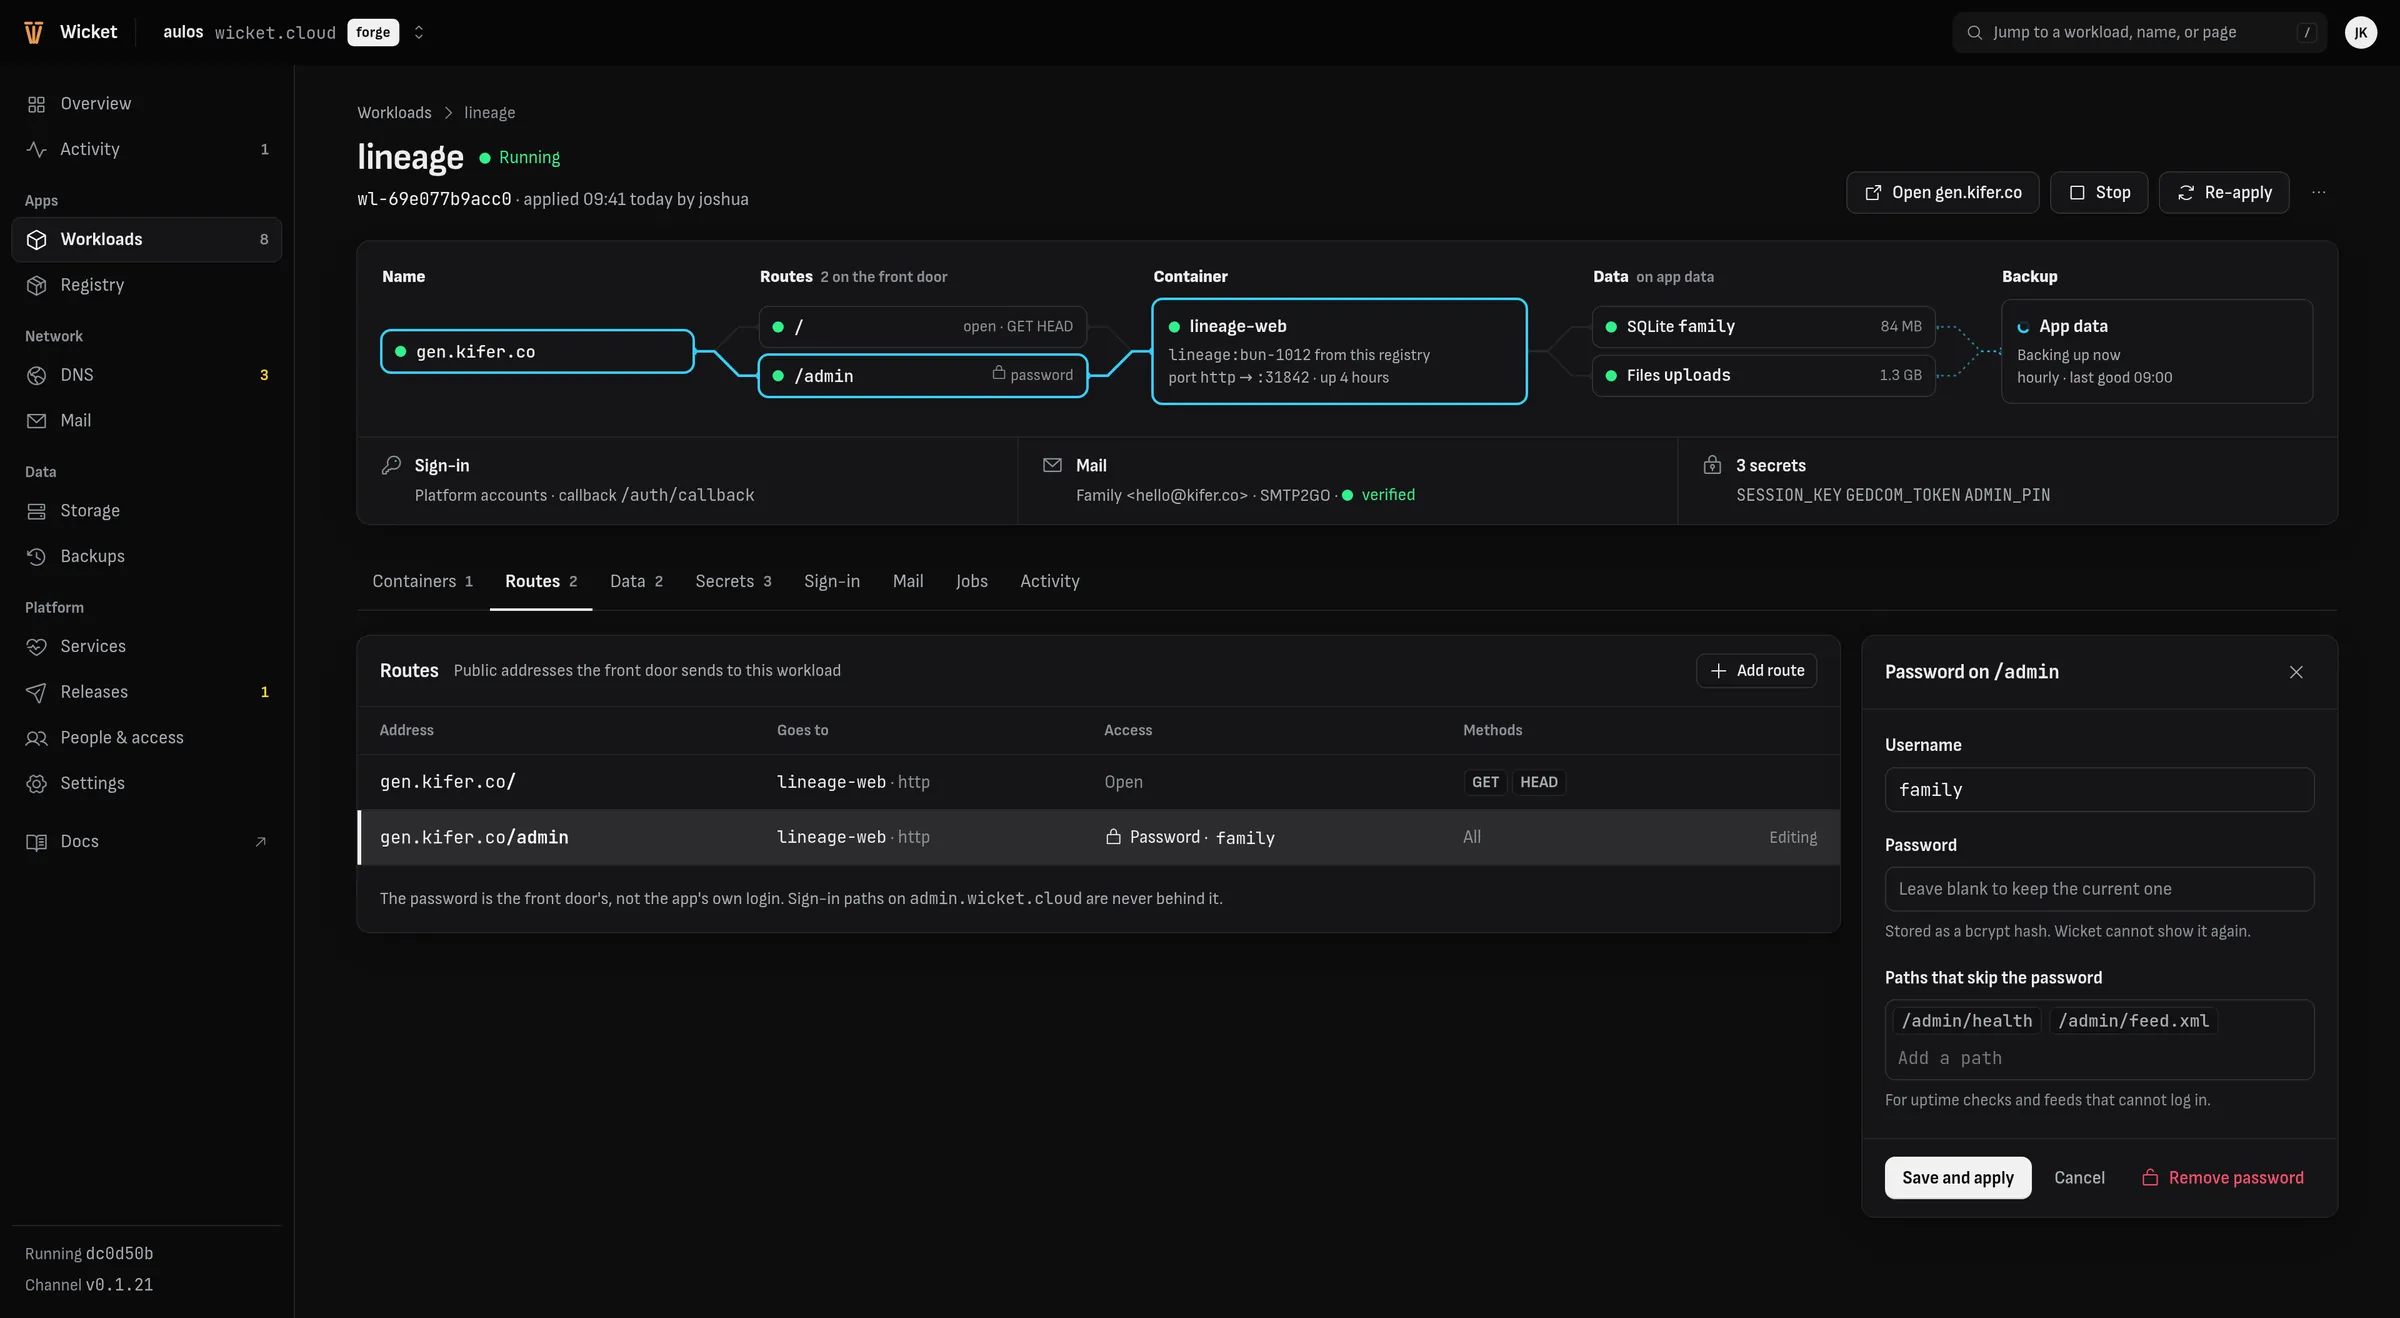Stop the lineage workload
Screen dimensions: 2400x1318
[x=2099, y=192]
